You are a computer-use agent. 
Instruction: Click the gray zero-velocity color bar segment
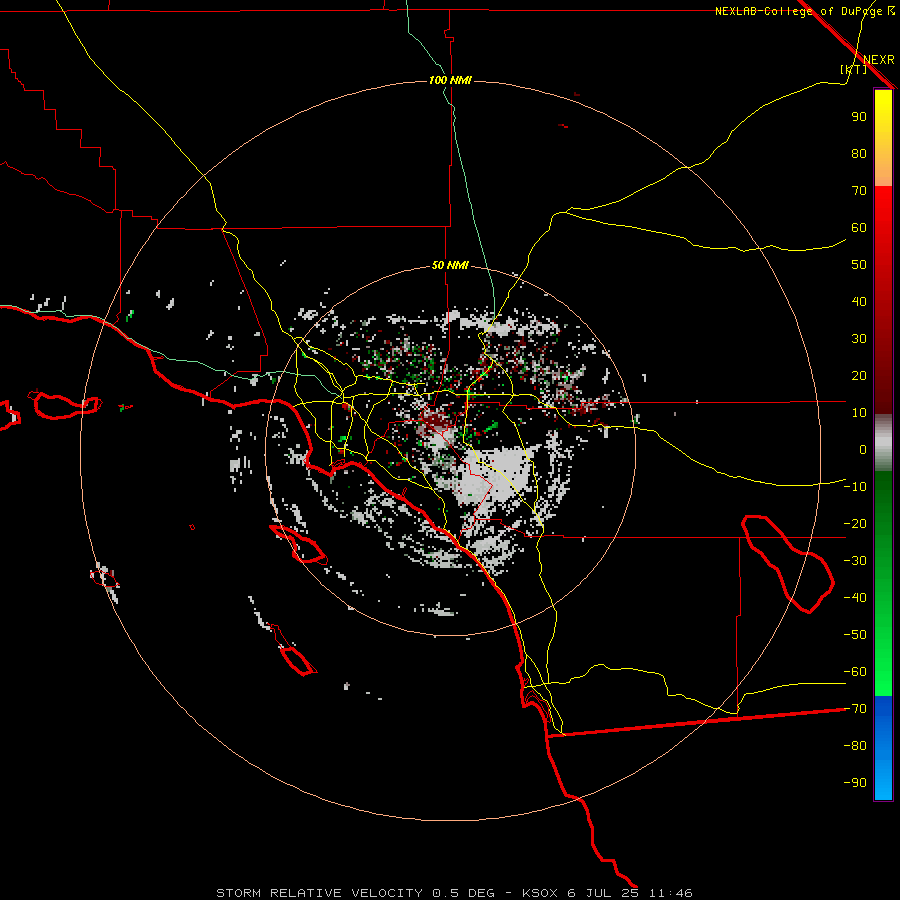coord(883,443)
